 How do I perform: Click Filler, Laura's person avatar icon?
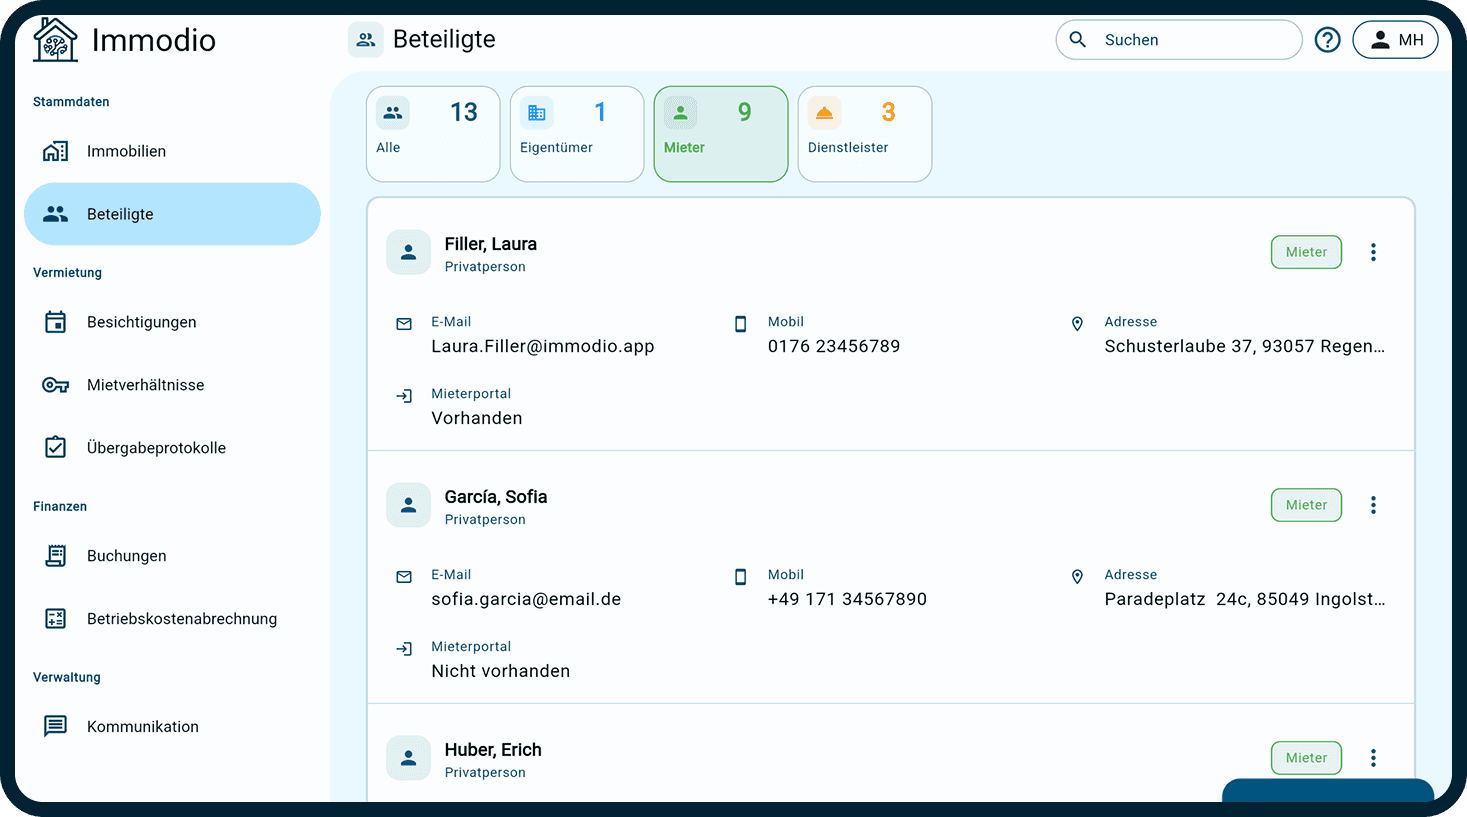(x=408, y=253)
